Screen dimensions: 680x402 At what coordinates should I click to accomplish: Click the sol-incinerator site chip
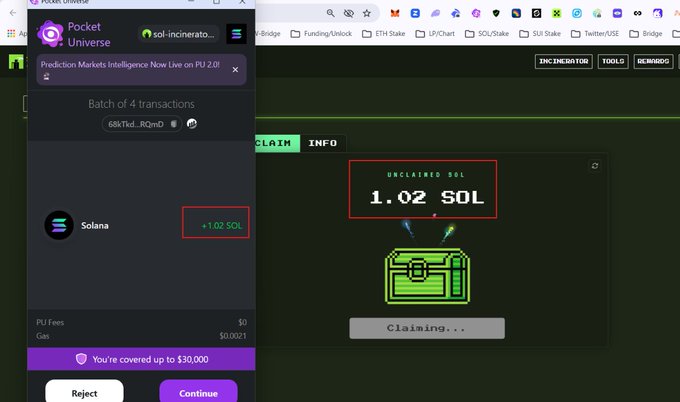tap(178, 34)
